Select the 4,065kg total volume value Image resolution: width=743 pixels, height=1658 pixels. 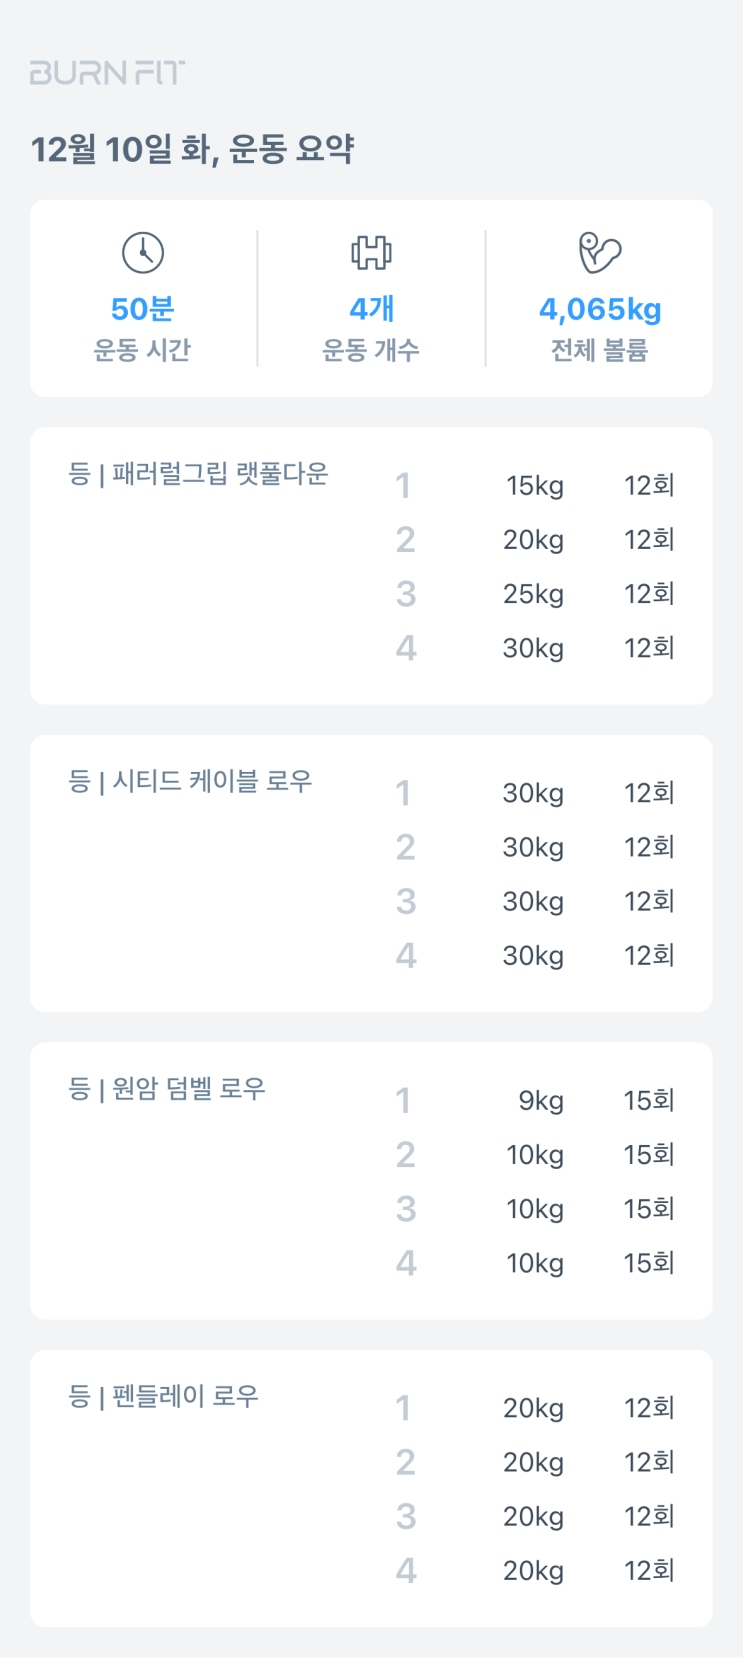tap(600, 309)
